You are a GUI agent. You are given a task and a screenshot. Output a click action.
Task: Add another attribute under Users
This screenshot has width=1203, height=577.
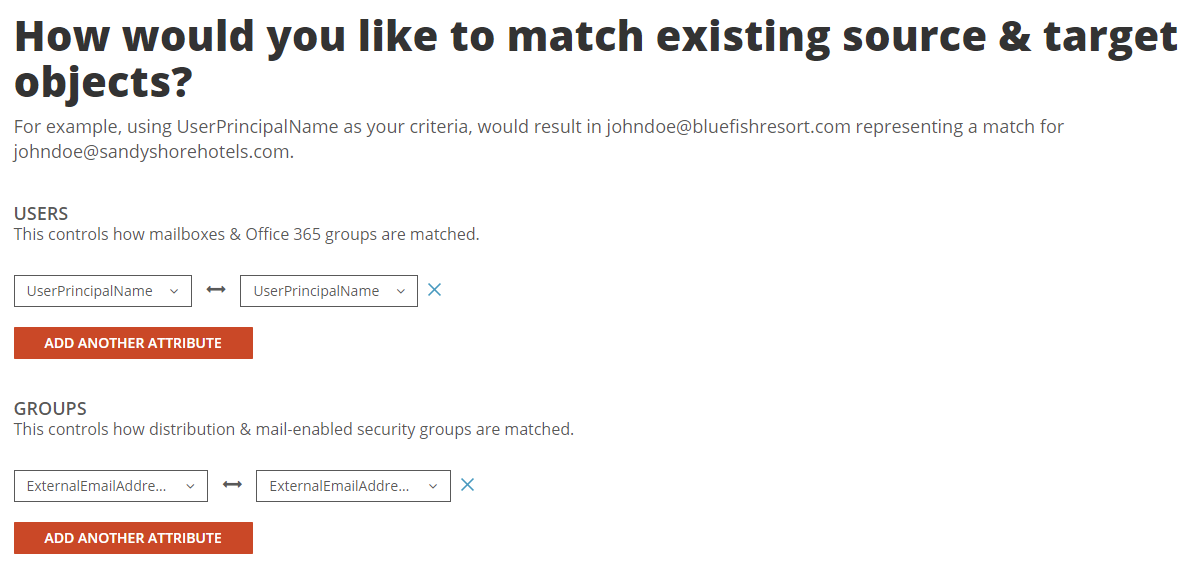click(133, 343)
